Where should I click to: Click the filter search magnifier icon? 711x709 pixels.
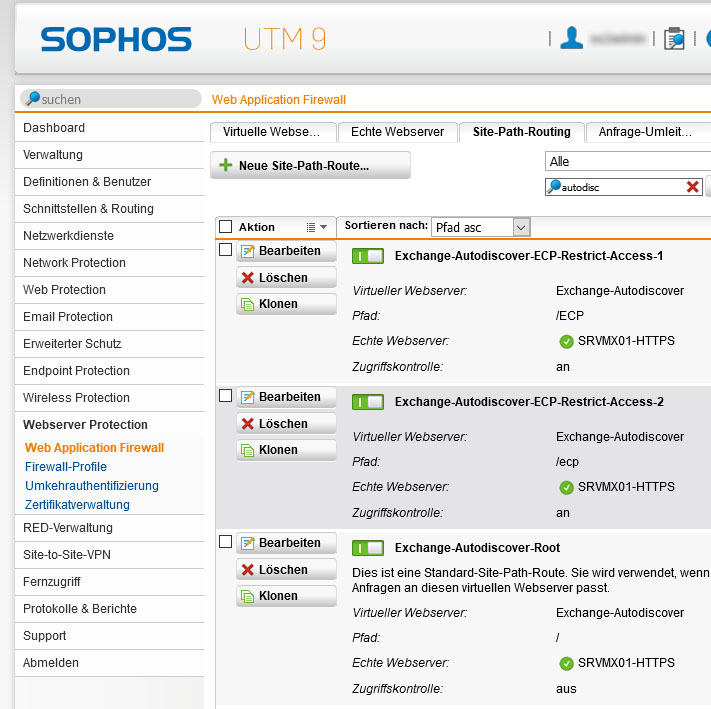[x=554, y=186]
